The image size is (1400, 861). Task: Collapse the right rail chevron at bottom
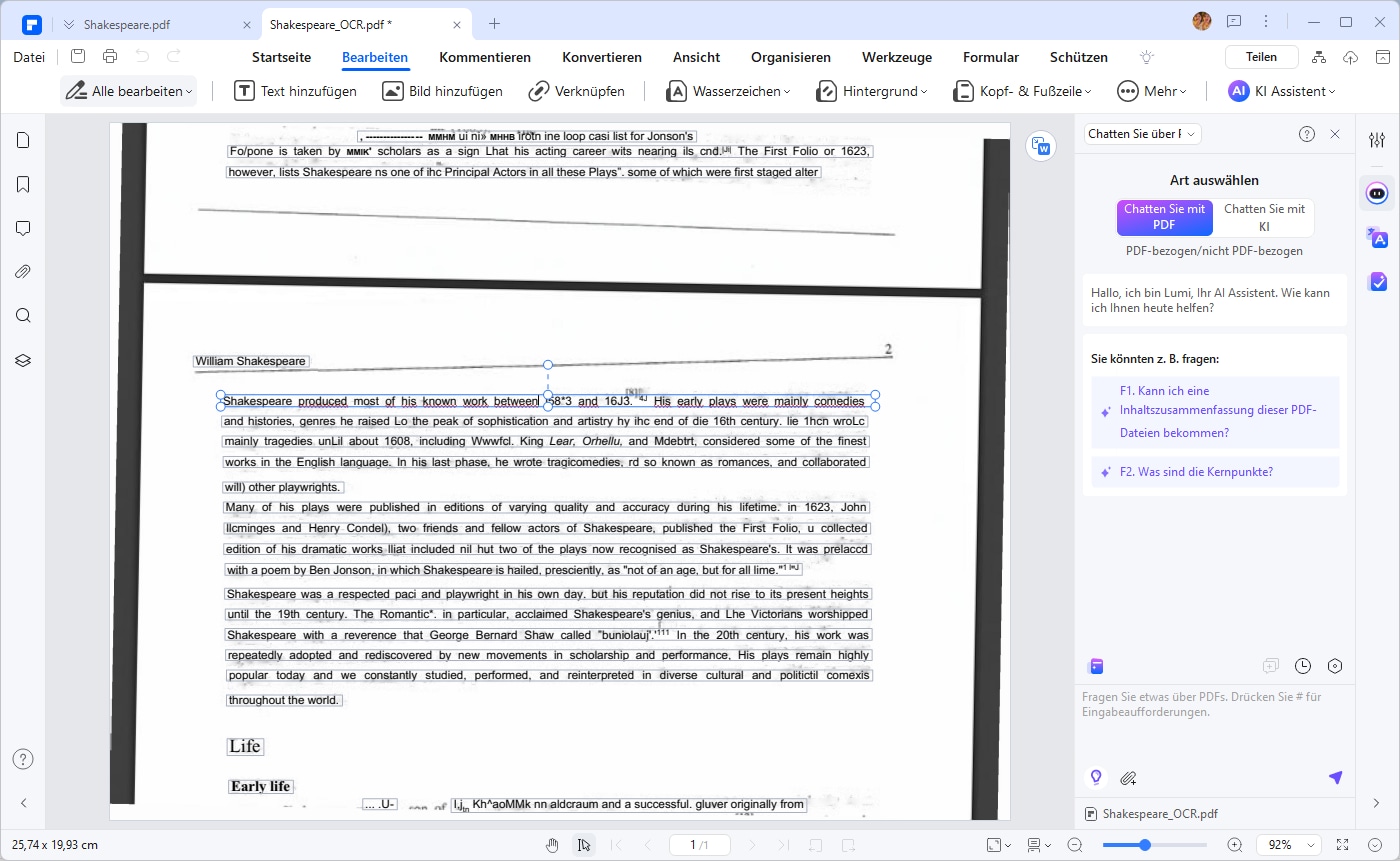click(x=1377, y=803)
